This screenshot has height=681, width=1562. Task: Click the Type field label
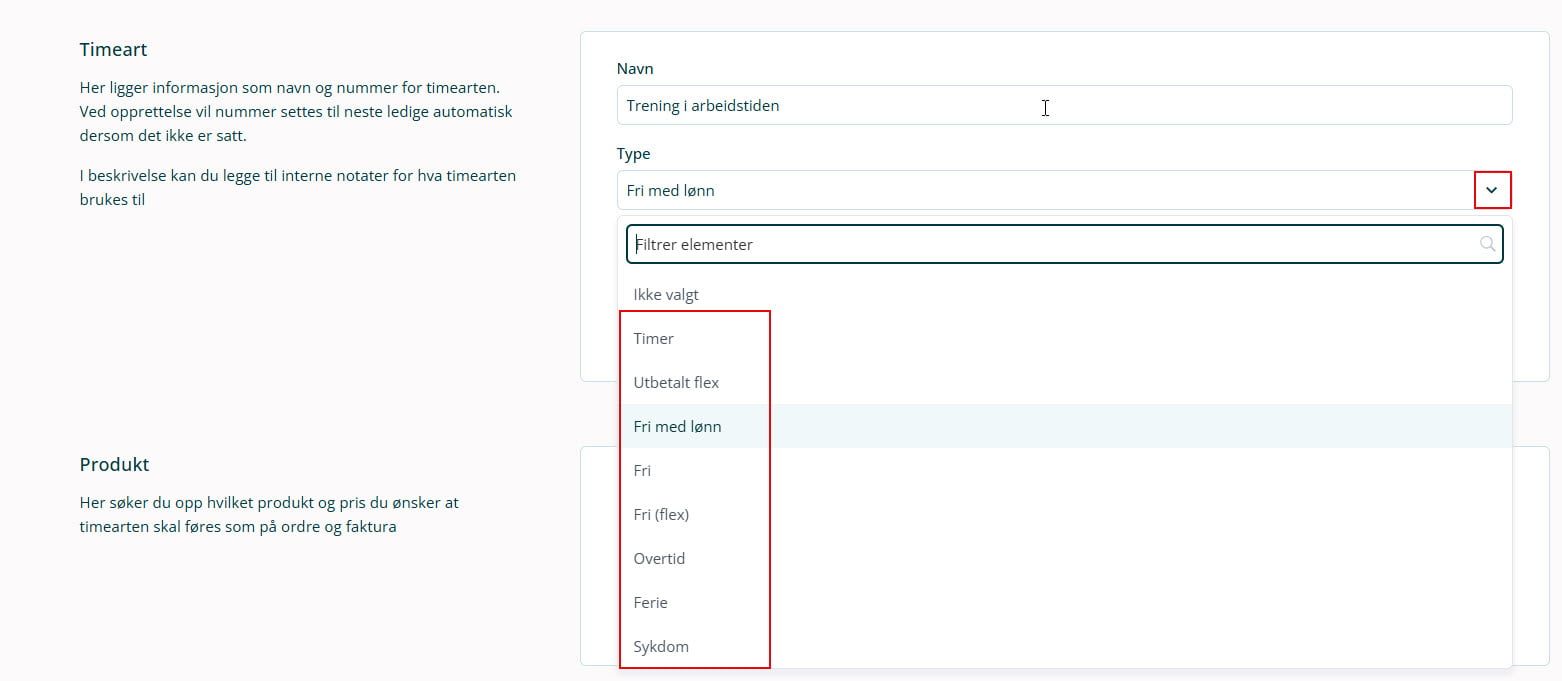coord(633,154)
